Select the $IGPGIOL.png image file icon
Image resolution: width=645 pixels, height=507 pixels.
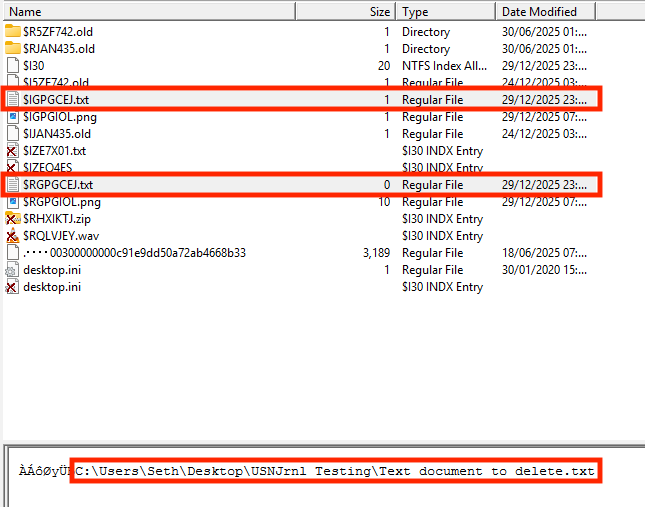(13, 117)
